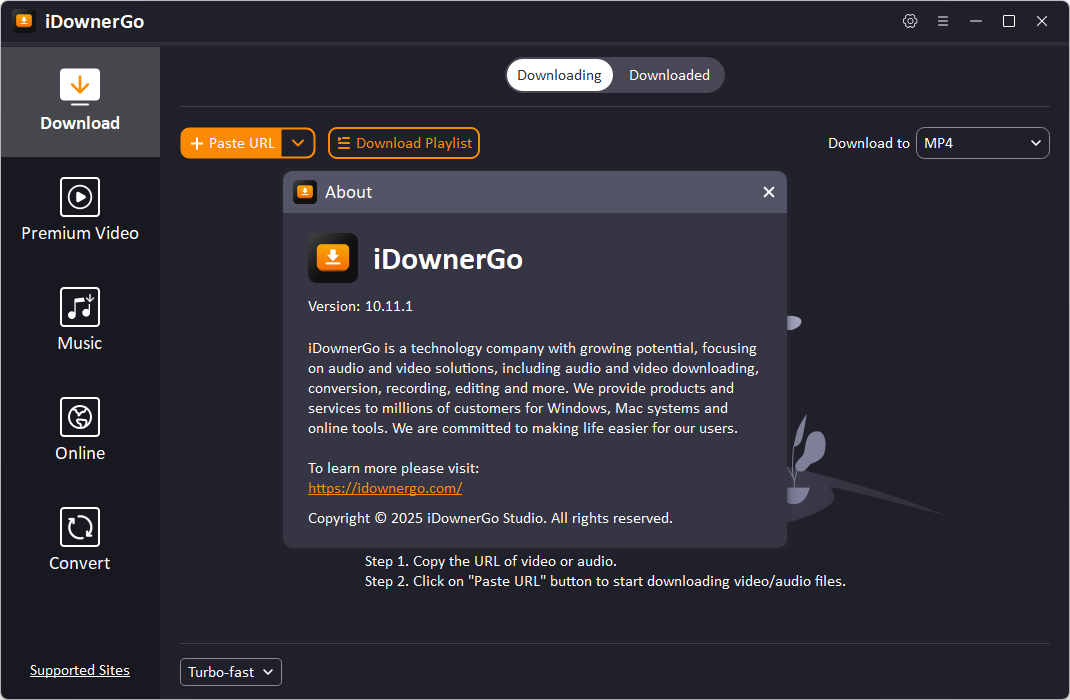Screen dimensions: 1070x700
Task: Click the Step 2 instruction text
Action: tap(605, 581)
